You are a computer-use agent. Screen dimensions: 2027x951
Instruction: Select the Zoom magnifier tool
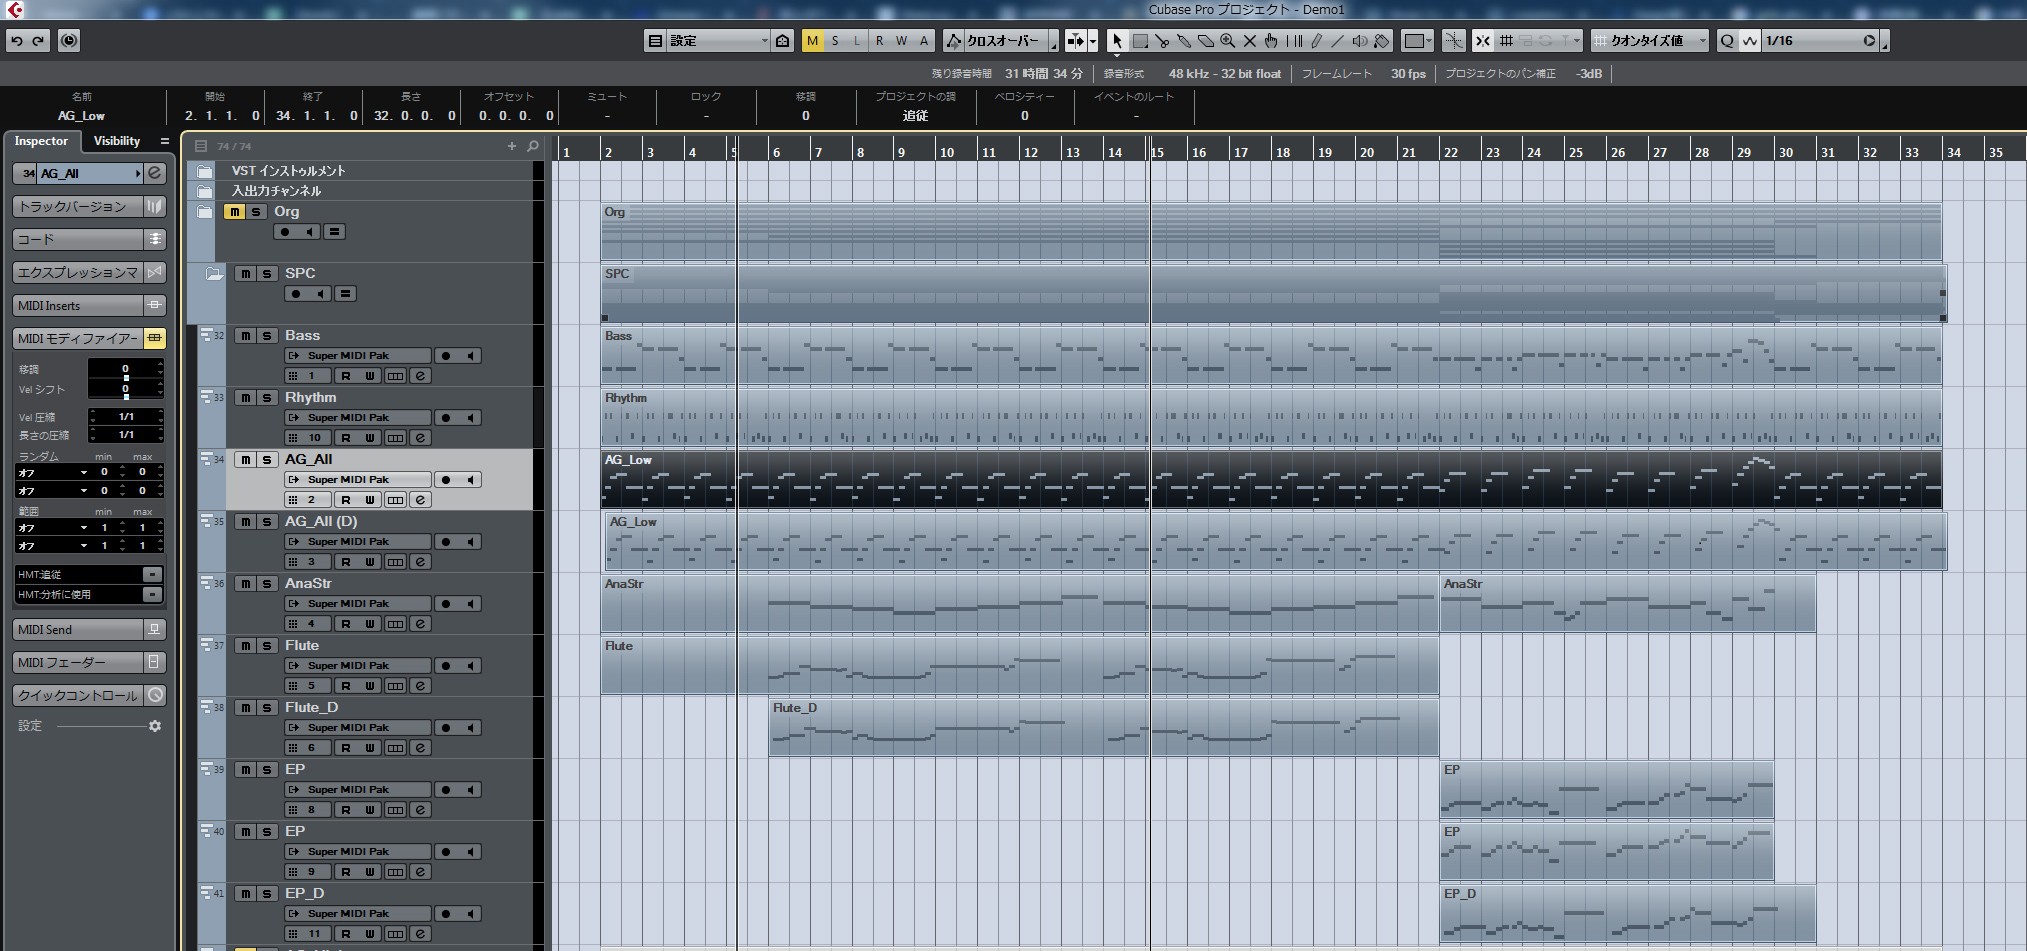1228,41
